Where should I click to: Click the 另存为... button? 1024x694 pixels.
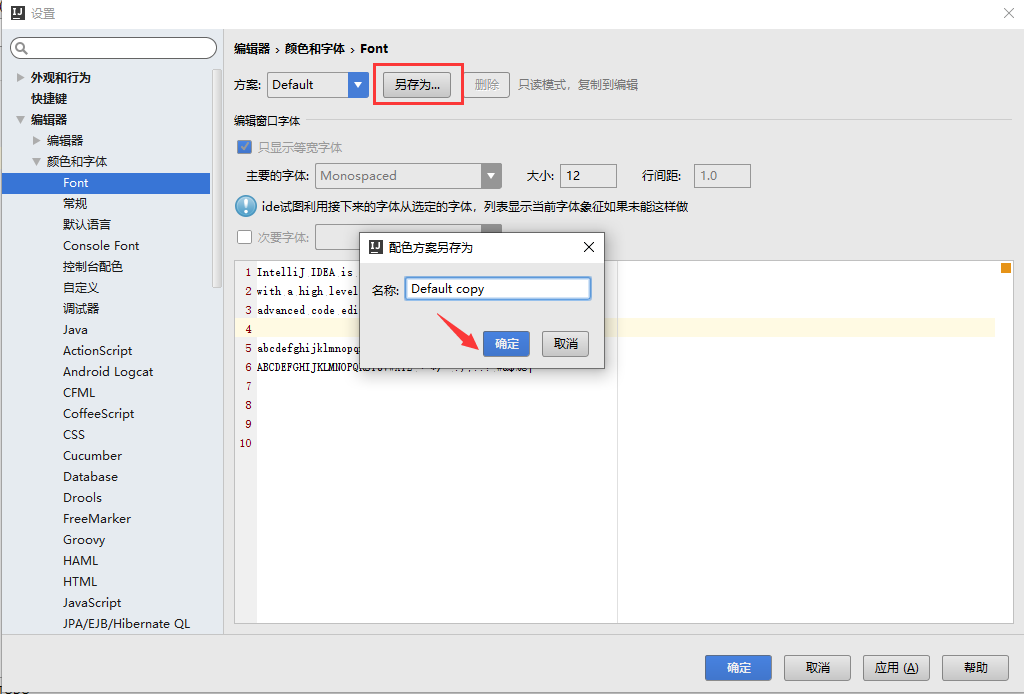tap(417, 85)
